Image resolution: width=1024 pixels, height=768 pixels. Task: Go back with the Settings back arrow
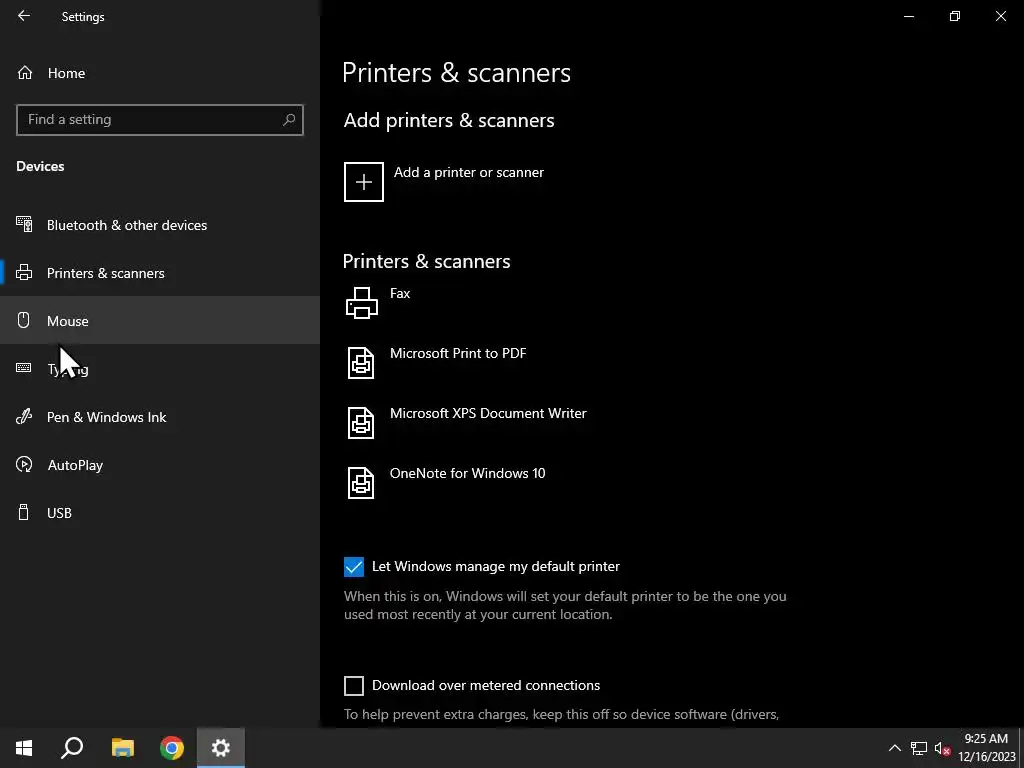pos(24,16)
